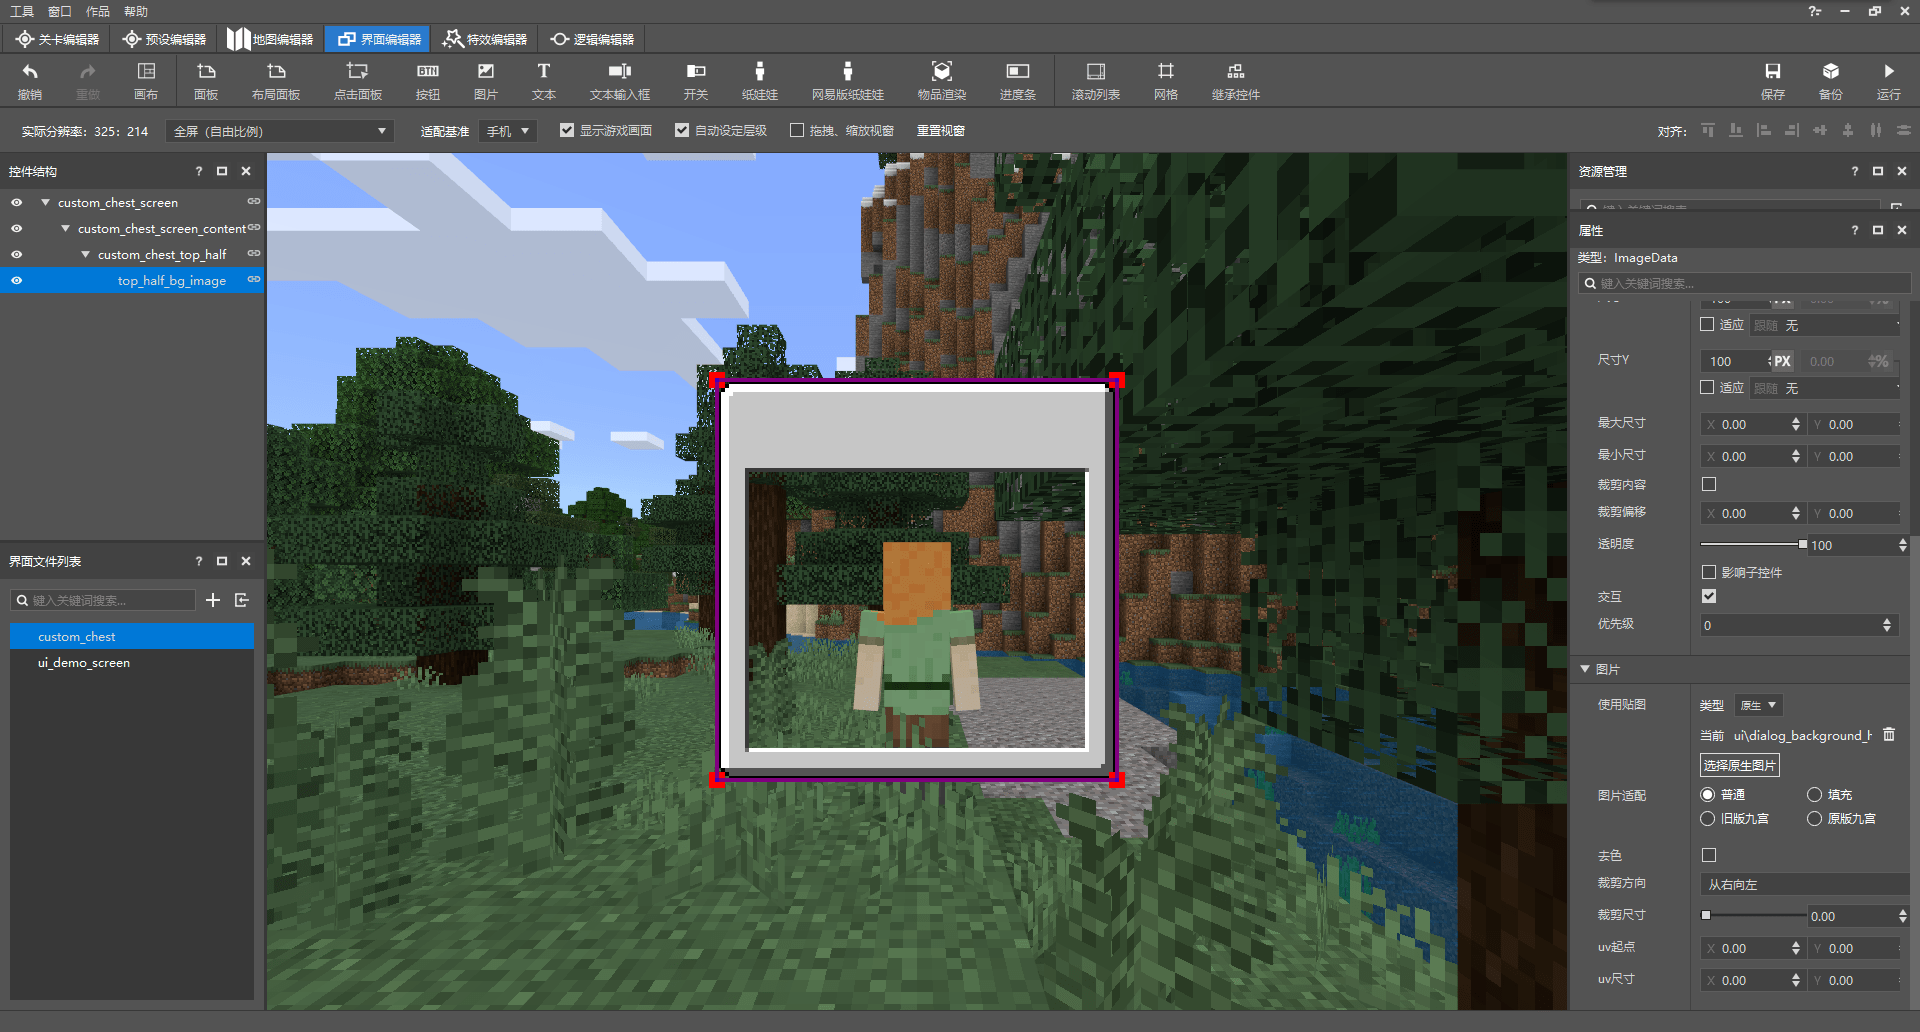Click the 选择原生图片 button

1740,765
